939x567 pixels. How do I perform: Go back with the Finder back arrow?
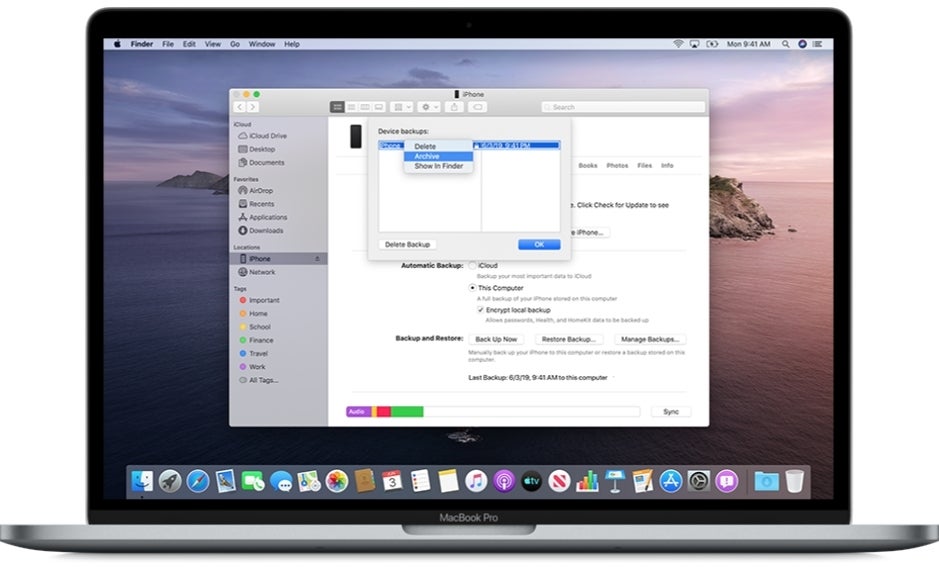click(240, 107)
